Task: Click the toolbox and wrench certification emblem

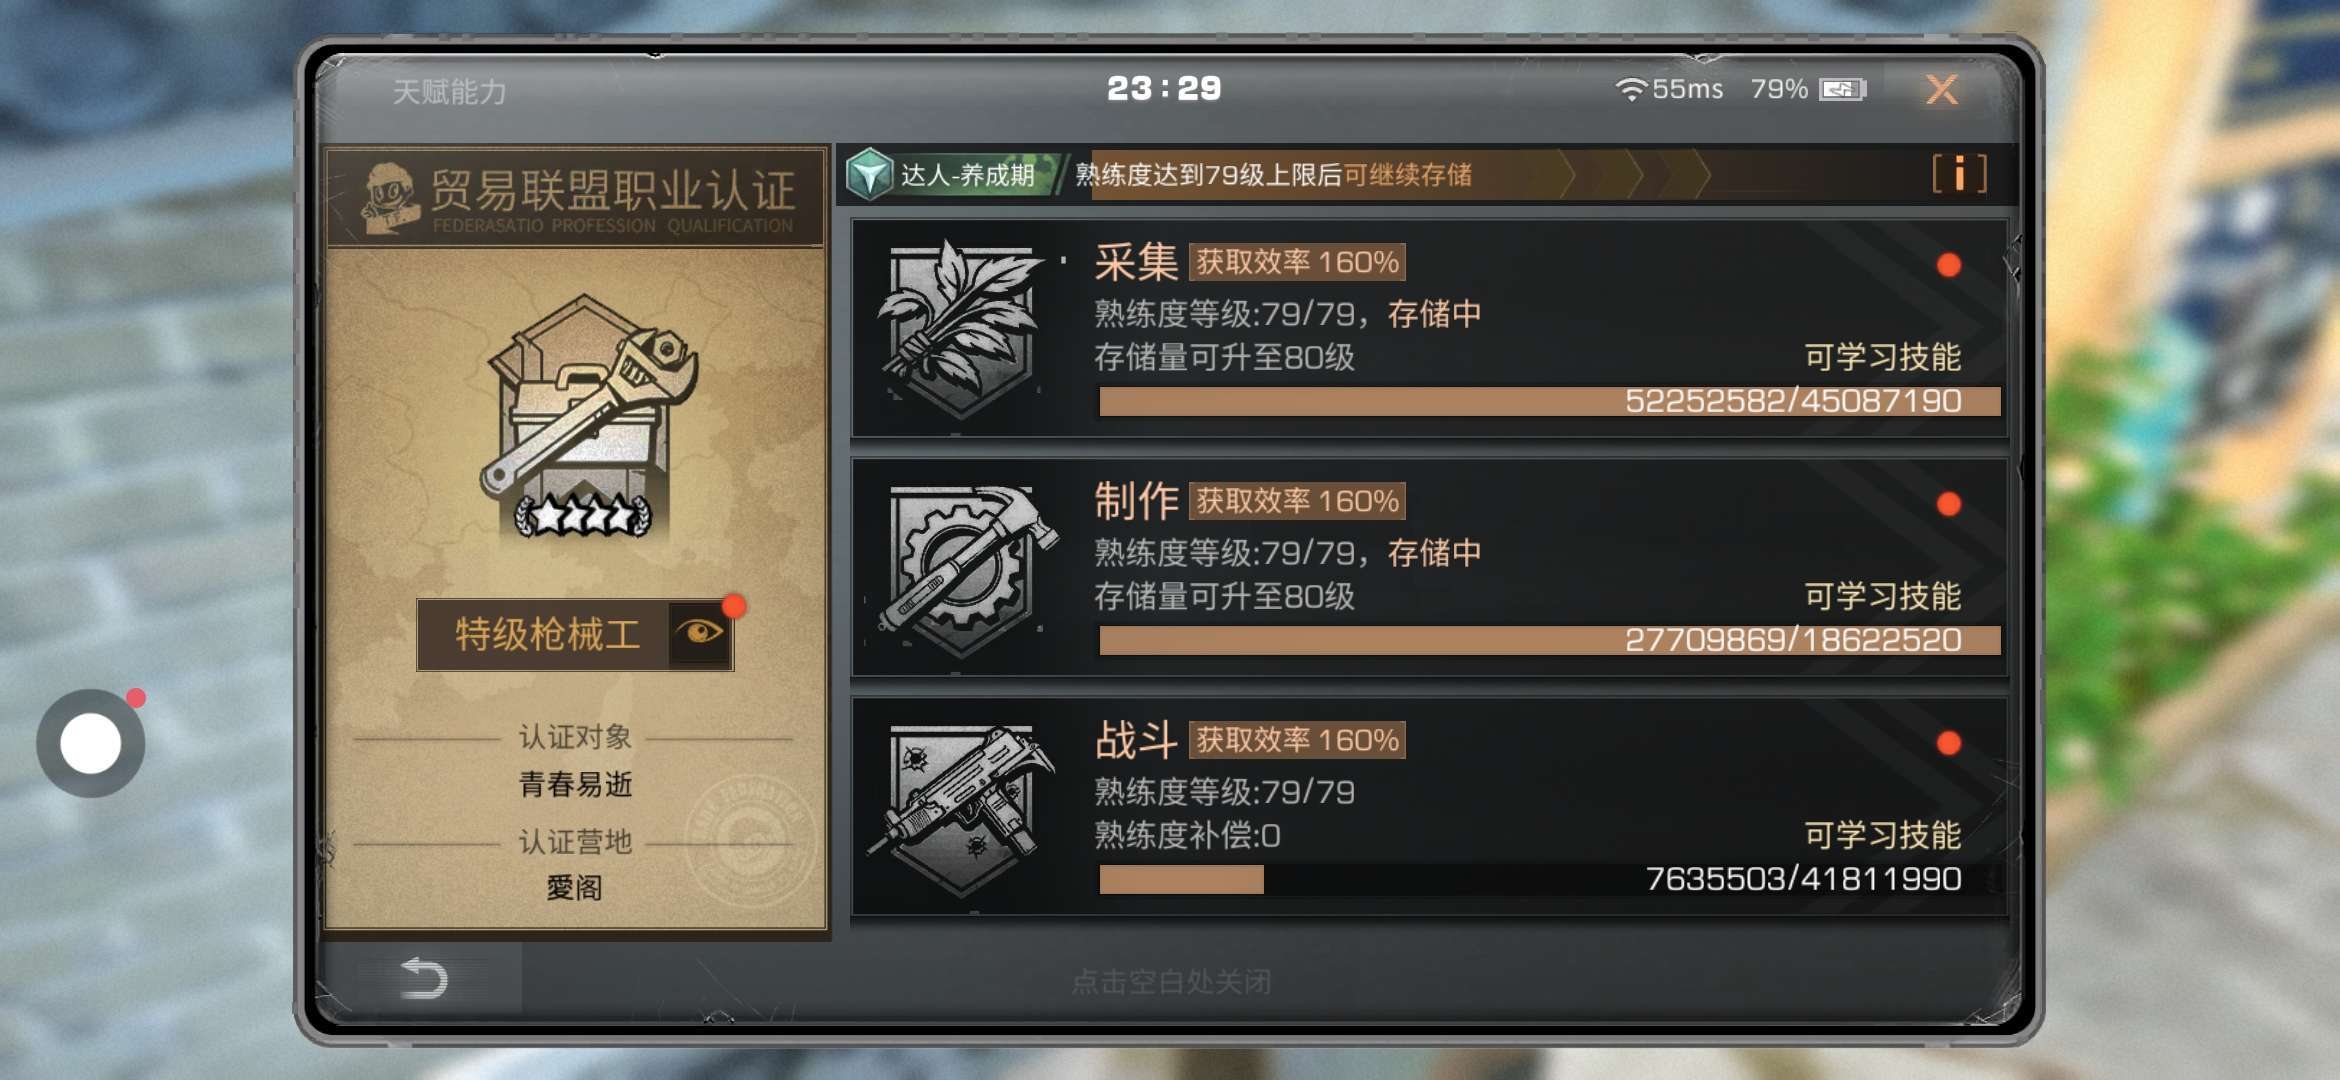Action: (588, 415)
